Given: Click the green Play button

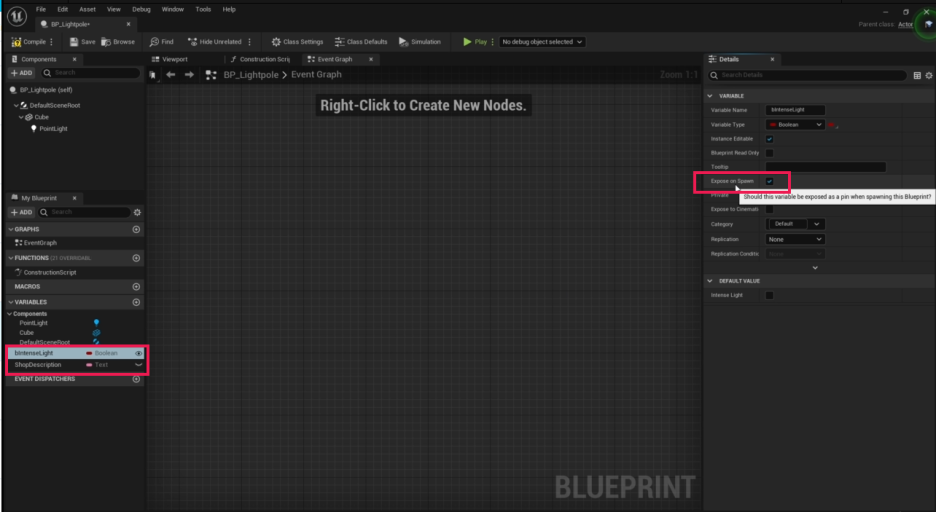Looking at the screenshot, I should 475,42.
